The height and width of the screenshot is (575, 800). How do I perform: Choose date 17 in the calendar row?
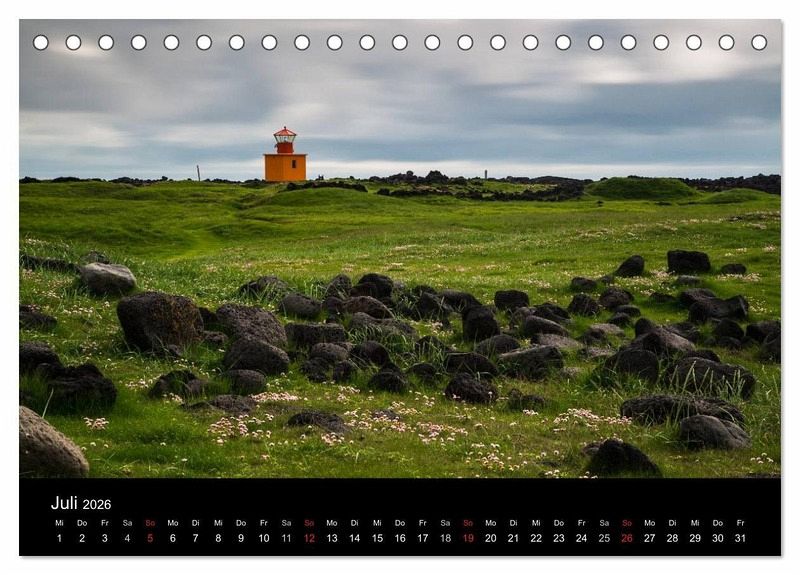422,538
